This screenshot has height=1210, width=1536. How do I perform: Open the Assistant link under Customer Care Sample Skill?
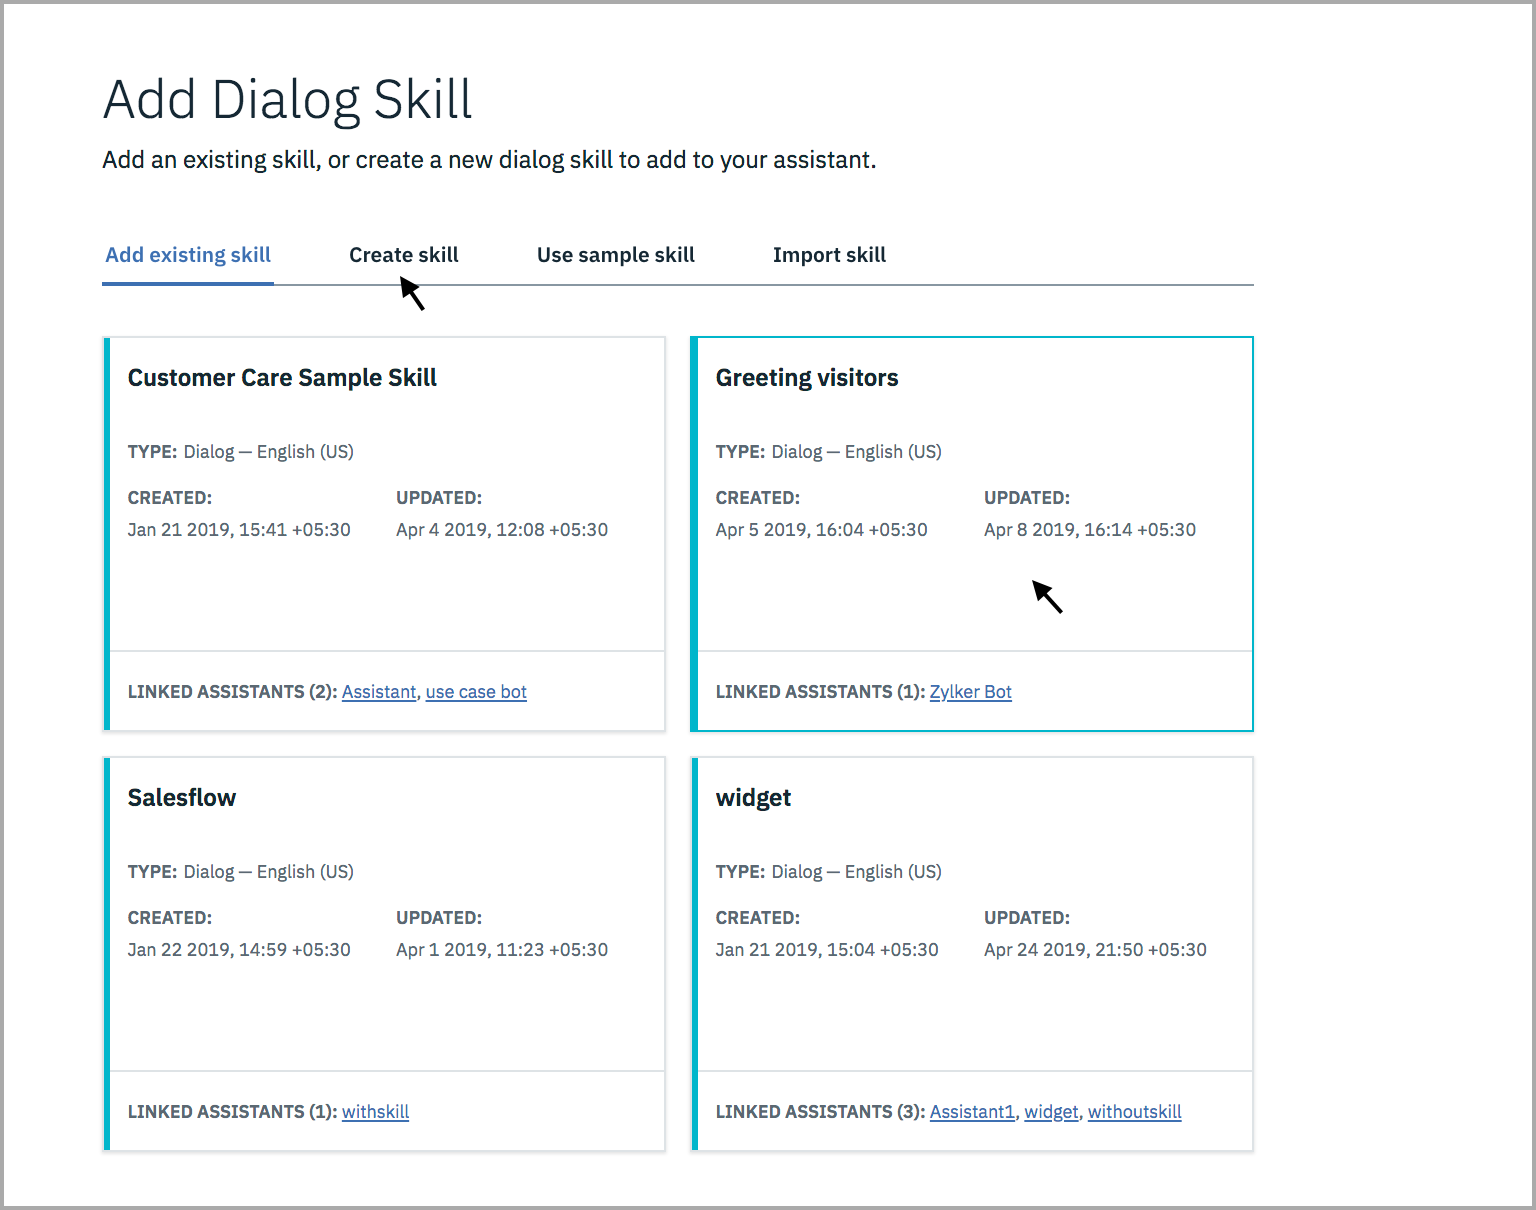(x=379, y=691)
